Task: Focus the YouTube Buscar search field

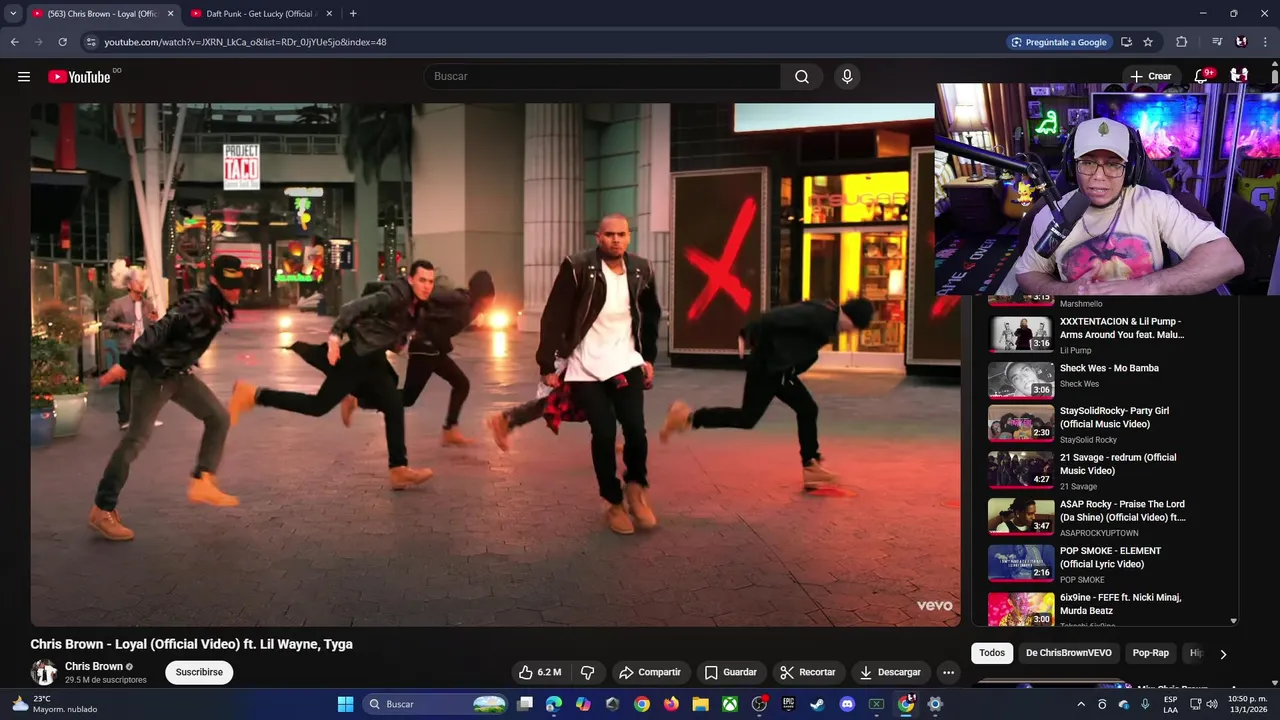Action: click(x=603, y=77)
